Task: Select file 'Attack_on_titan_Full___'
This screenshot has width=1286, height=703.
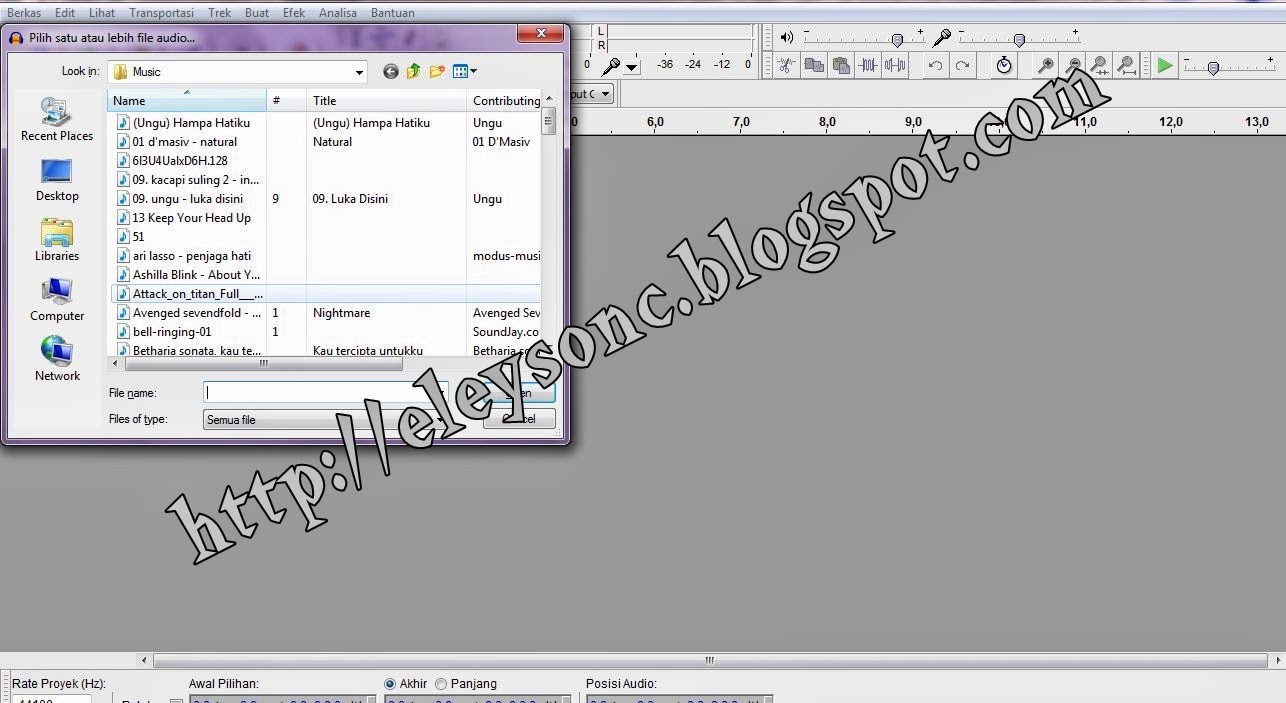Action: (198, 294)
